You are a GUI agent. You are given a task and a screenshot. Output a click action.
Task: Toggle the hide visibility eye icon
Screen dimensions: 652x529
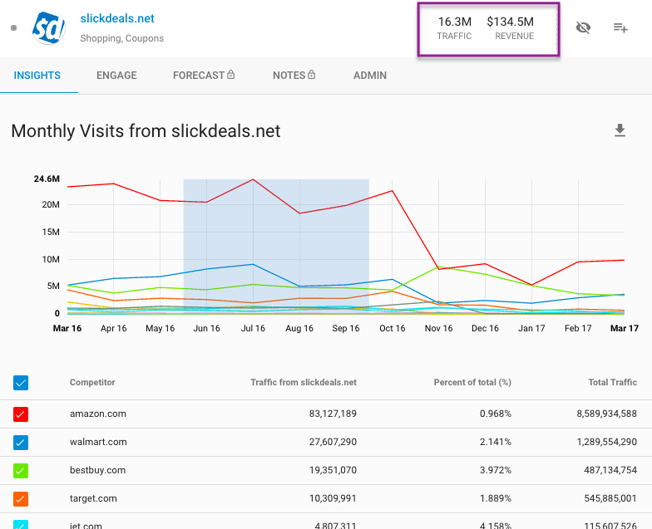click(583, 28)
